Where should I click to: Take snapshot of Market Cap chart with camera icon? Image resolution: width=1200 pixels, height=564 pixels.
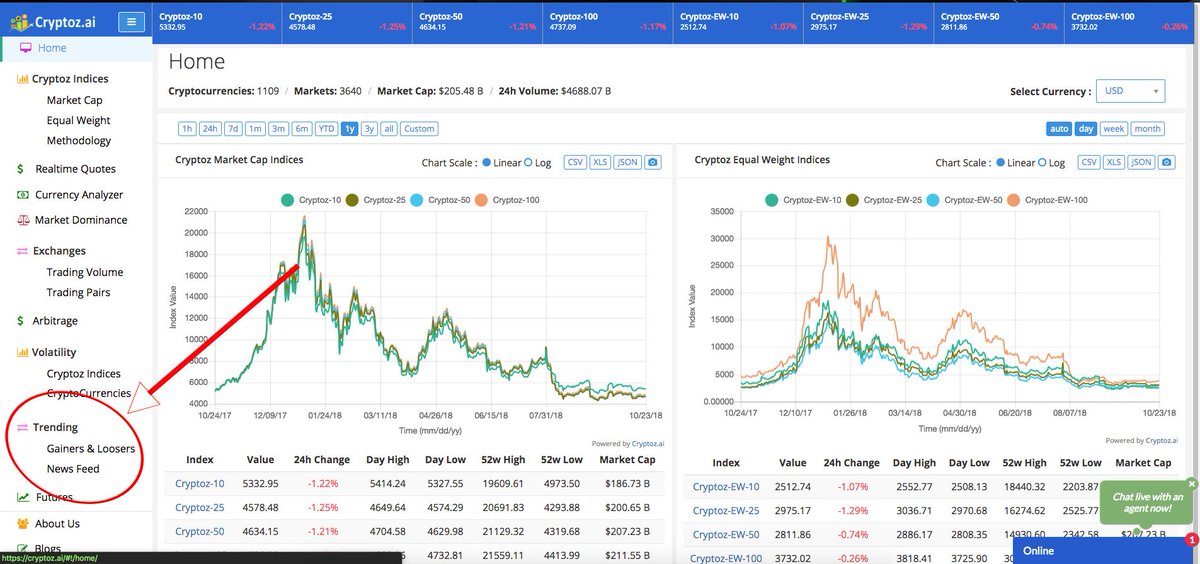coord(653,162)
